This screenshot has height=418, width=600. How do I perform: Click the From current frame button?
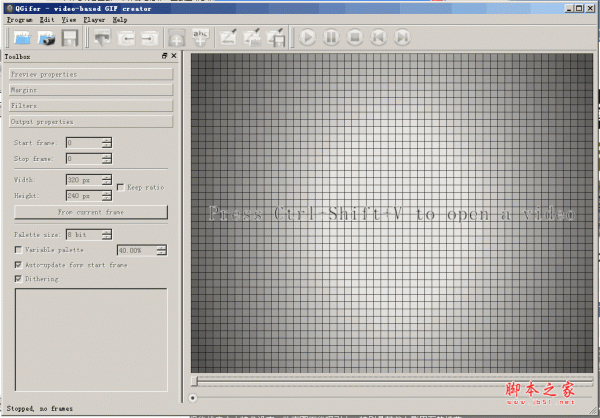pyautogui.click(x=91, y=212)
